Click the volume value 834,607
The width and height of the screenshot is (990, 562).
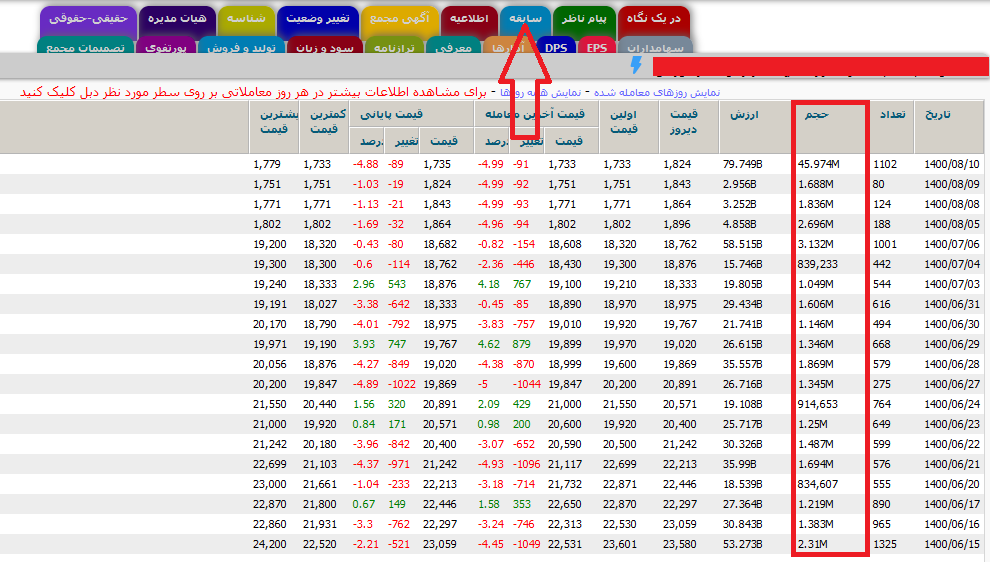(x=818, y=484)
